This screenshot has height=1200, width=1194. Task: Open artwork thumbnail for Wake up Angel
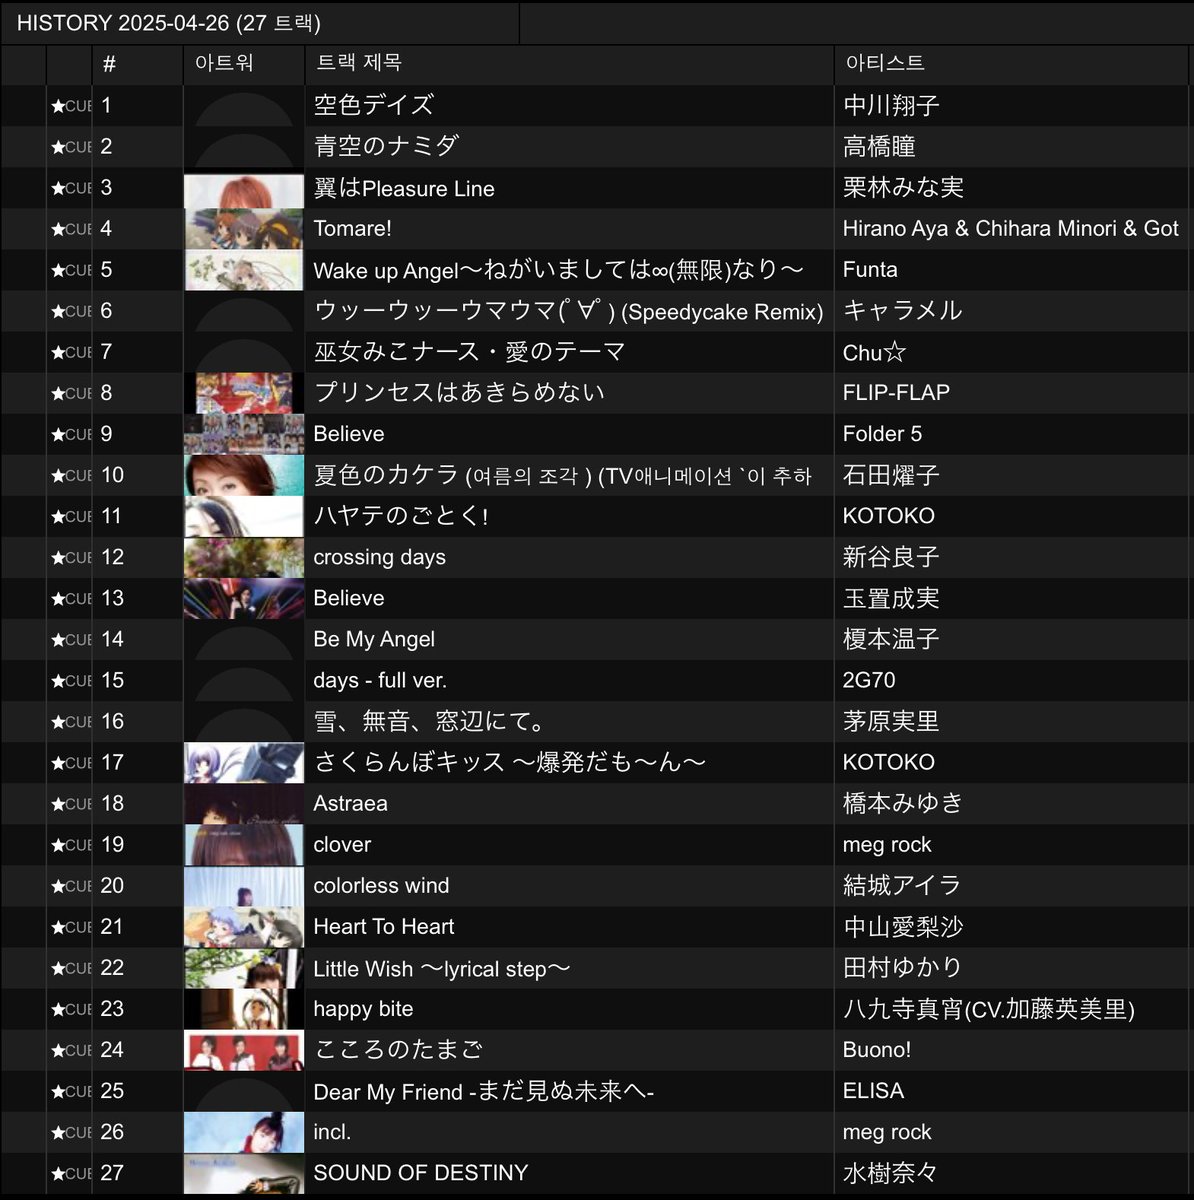[244, 270]
